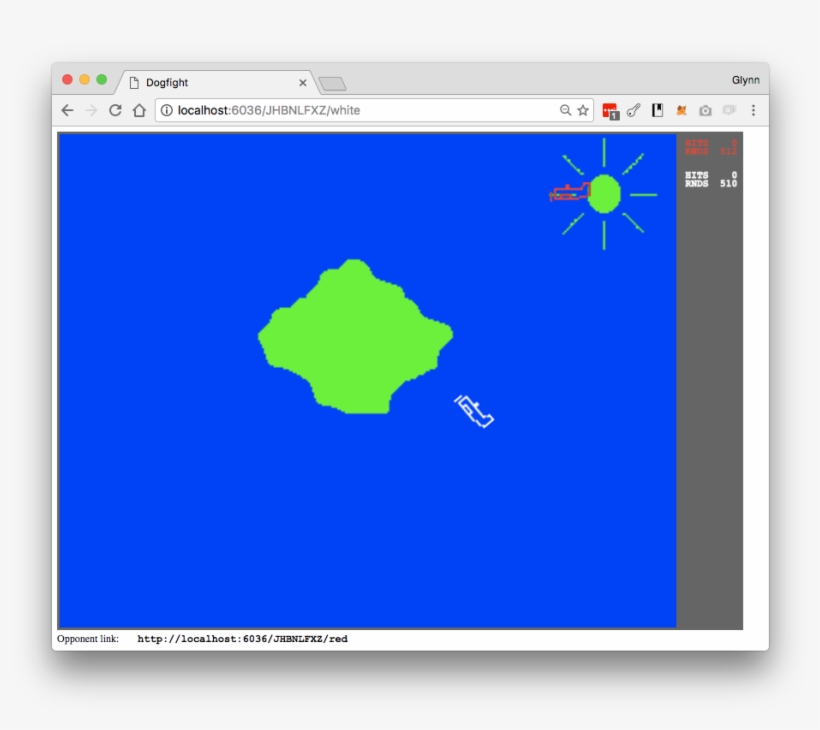Viewport: 820px width, 730px height.
Task: Close the Dogfight tab
Action: coord(302,83)
